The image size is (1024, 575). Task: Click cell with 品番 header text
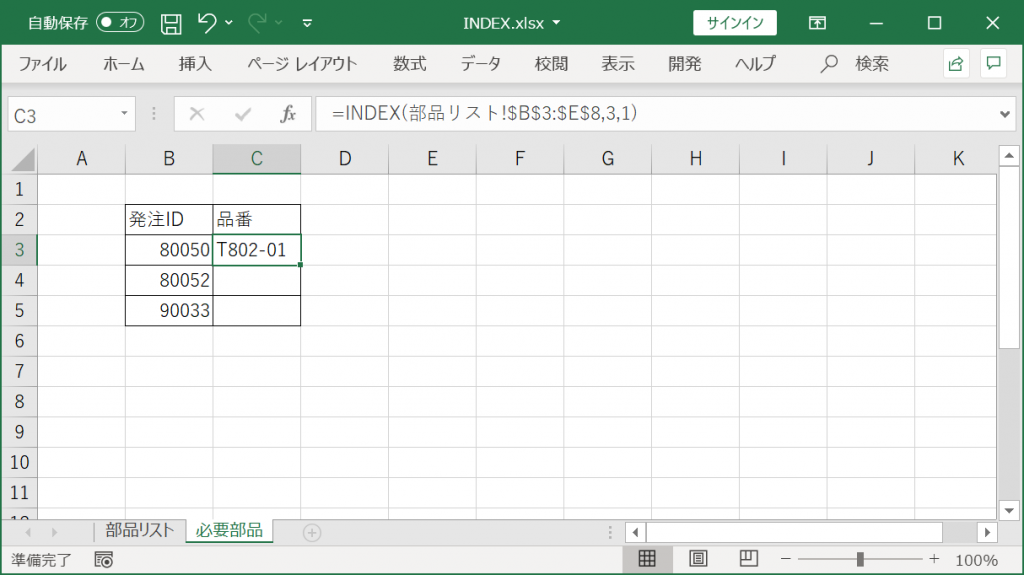pos(257,220)
